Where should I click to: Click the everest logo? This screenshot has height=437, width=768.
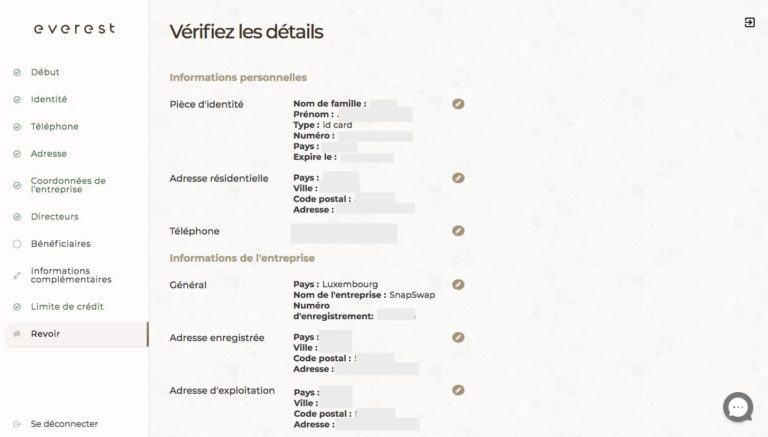(x=74, y=29)
